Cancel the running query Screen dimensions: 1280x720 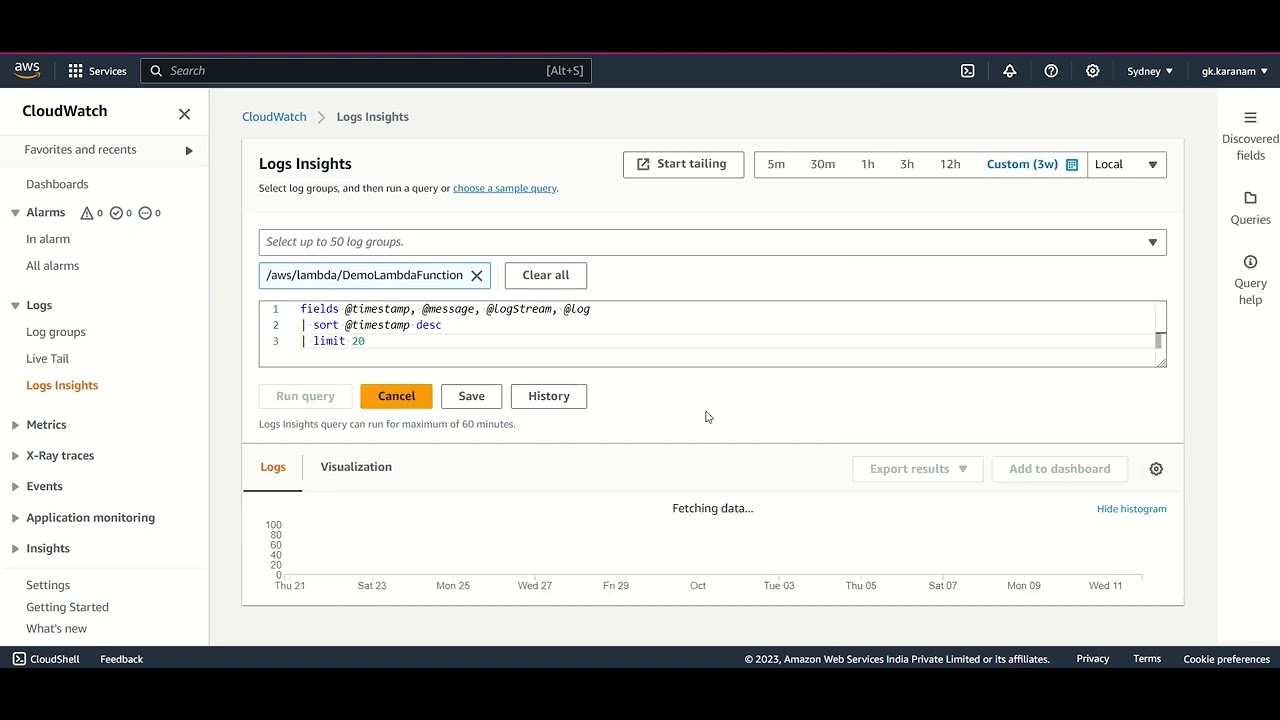(396, 396)
